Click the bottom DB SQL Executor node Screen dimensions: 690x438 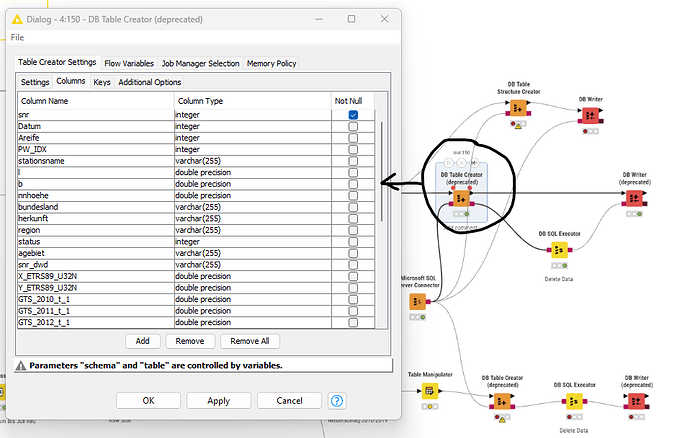tap(574, 401)
